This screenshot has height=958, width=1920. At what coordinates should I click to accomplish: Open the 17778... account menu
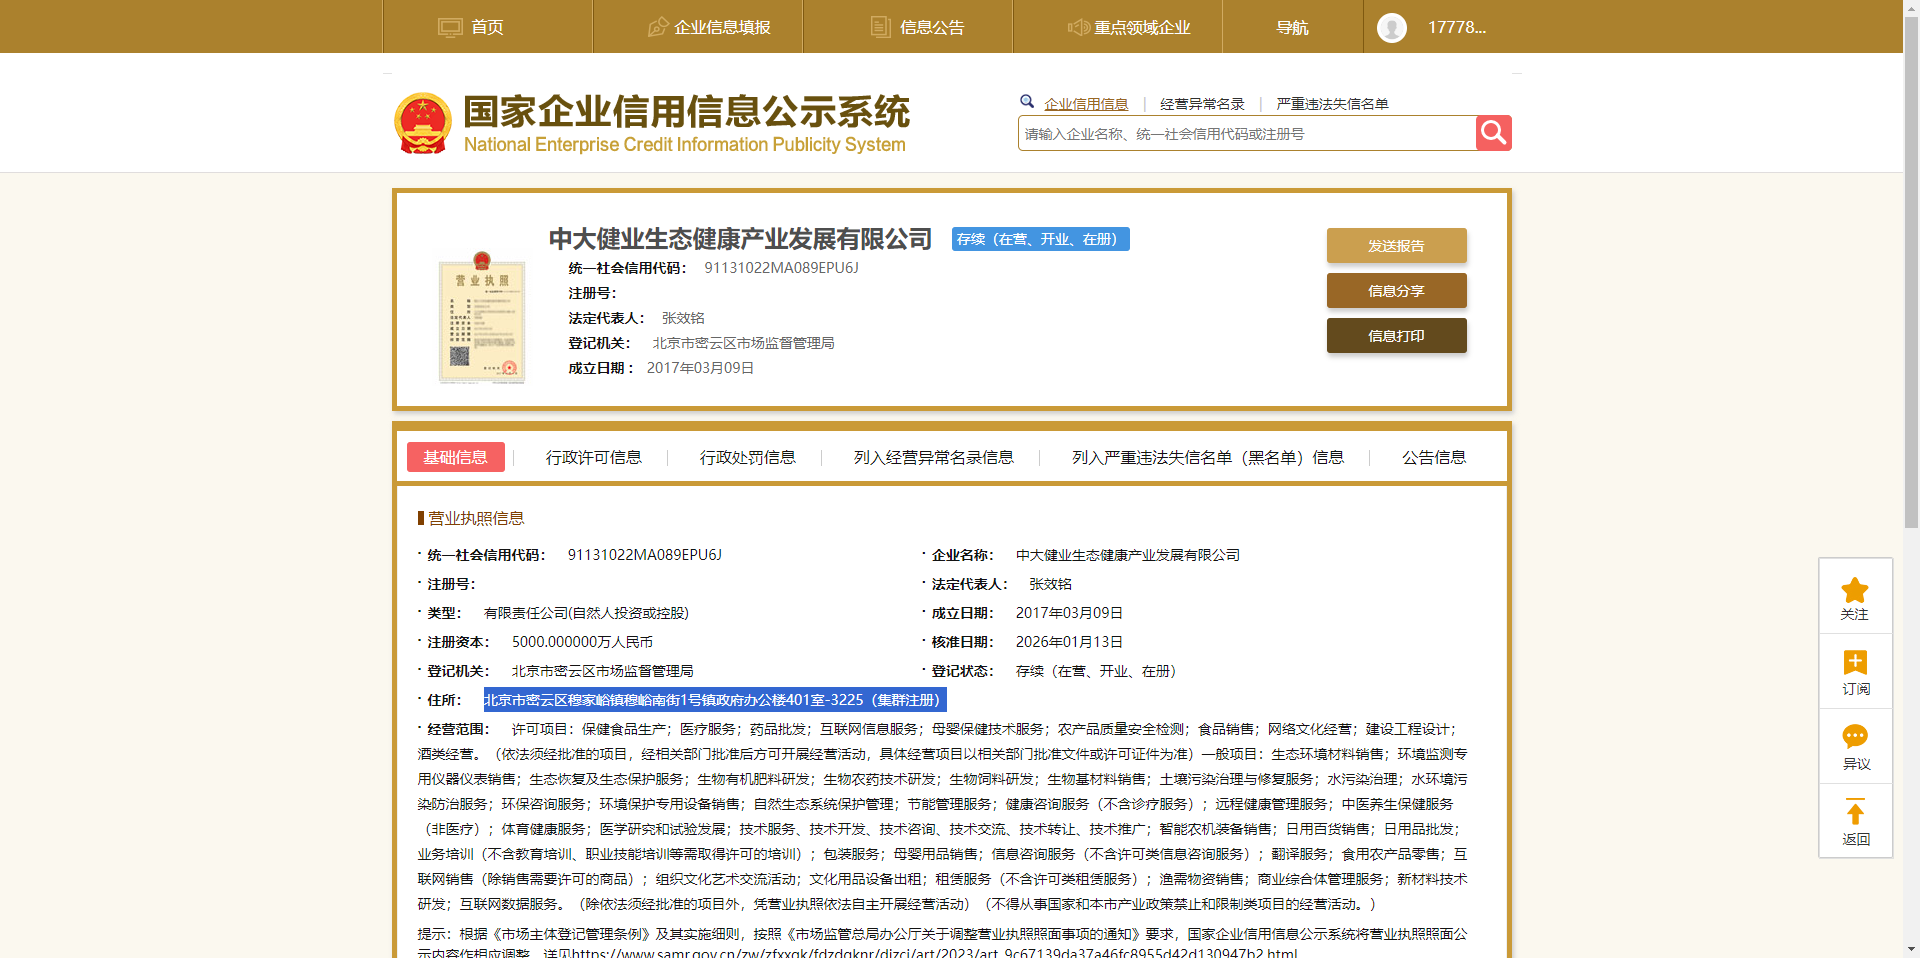[x=1456, y=27]
